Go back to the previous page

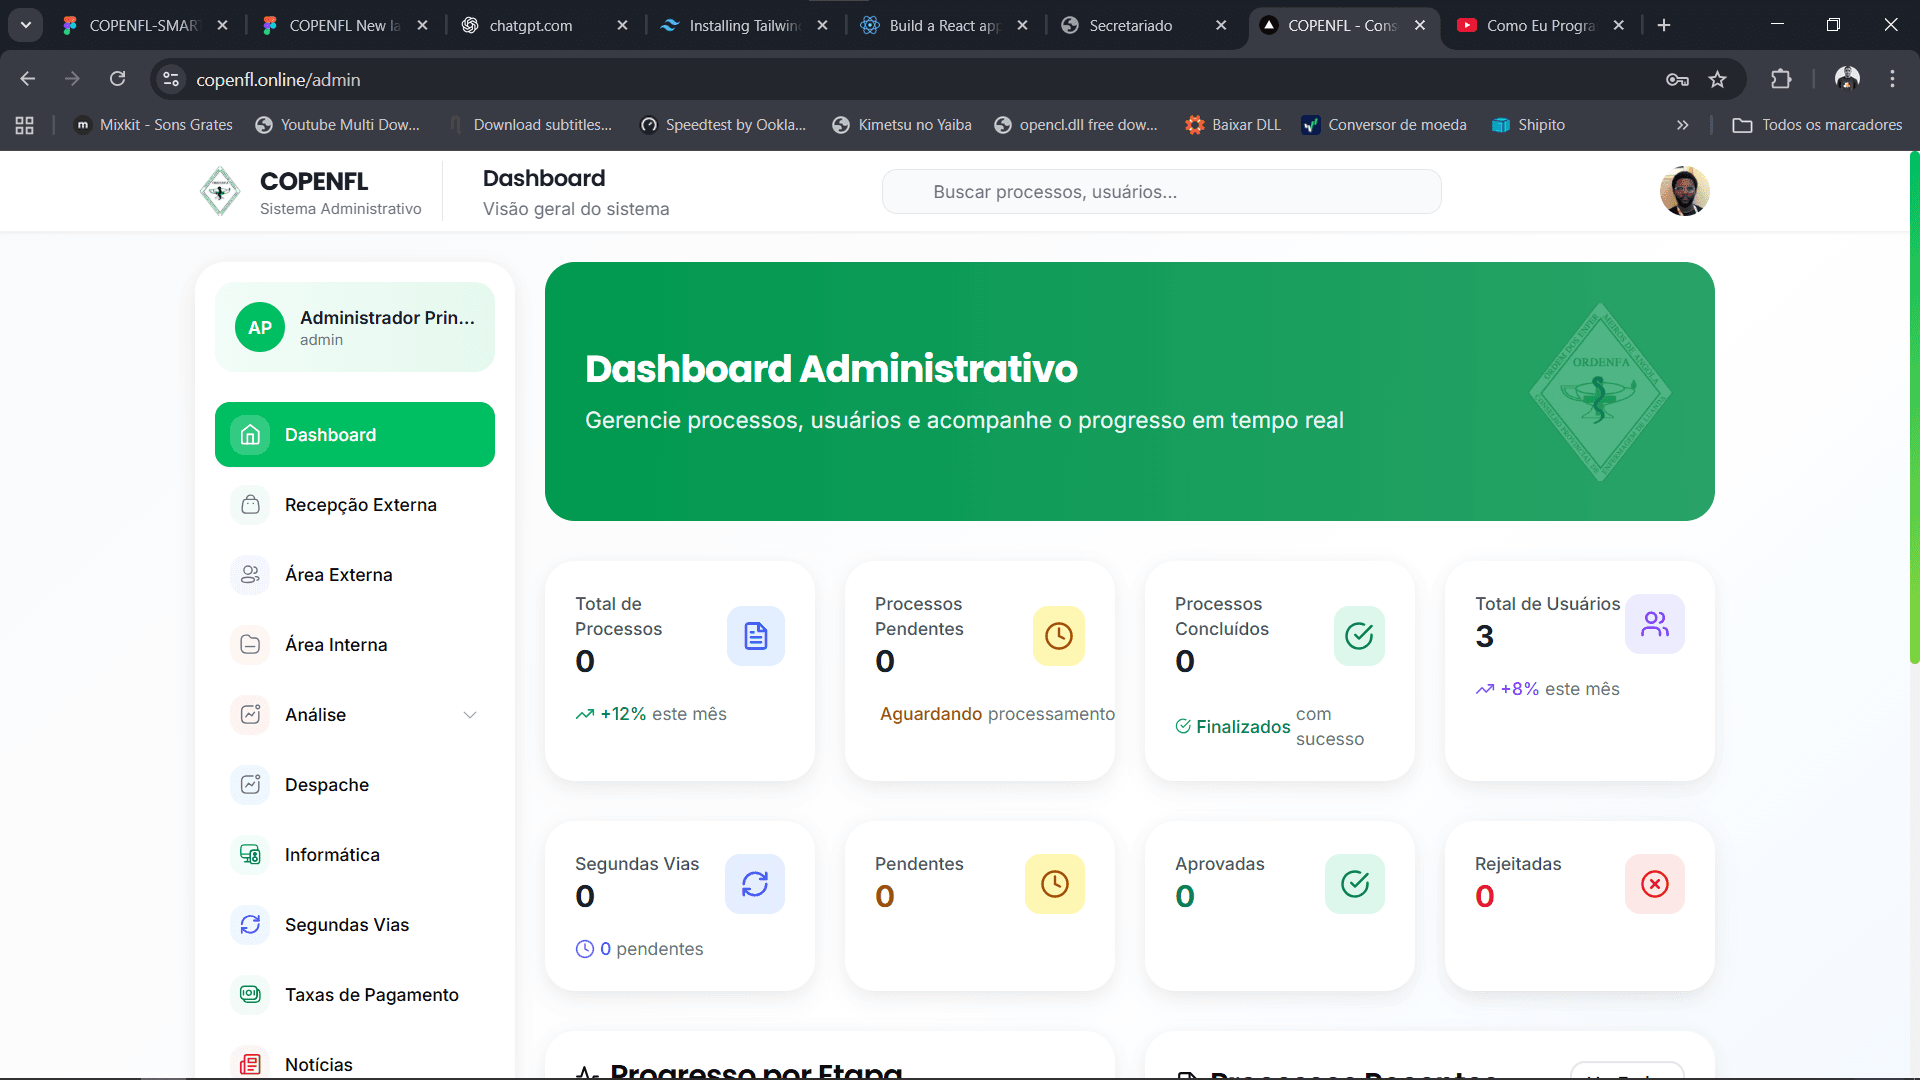(28, 79)
